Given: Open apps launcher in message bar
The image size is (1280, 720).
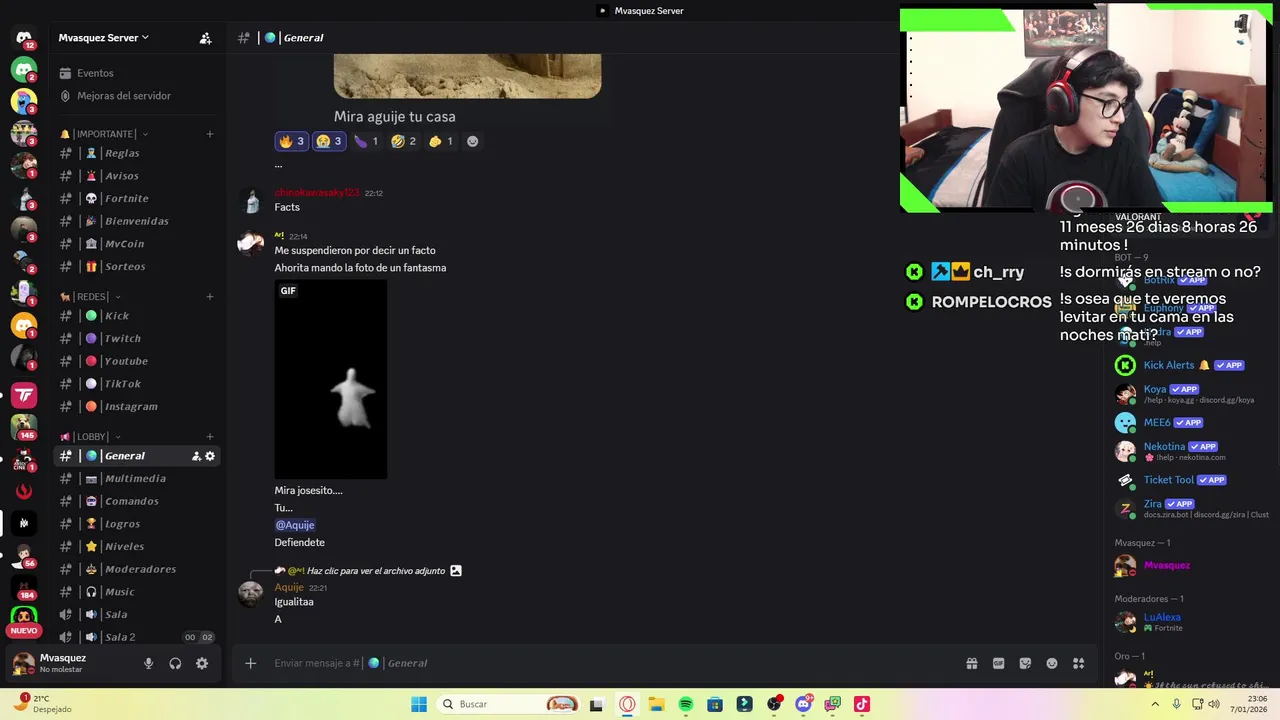Looking at the screenshot, I should click(1078, 663).
